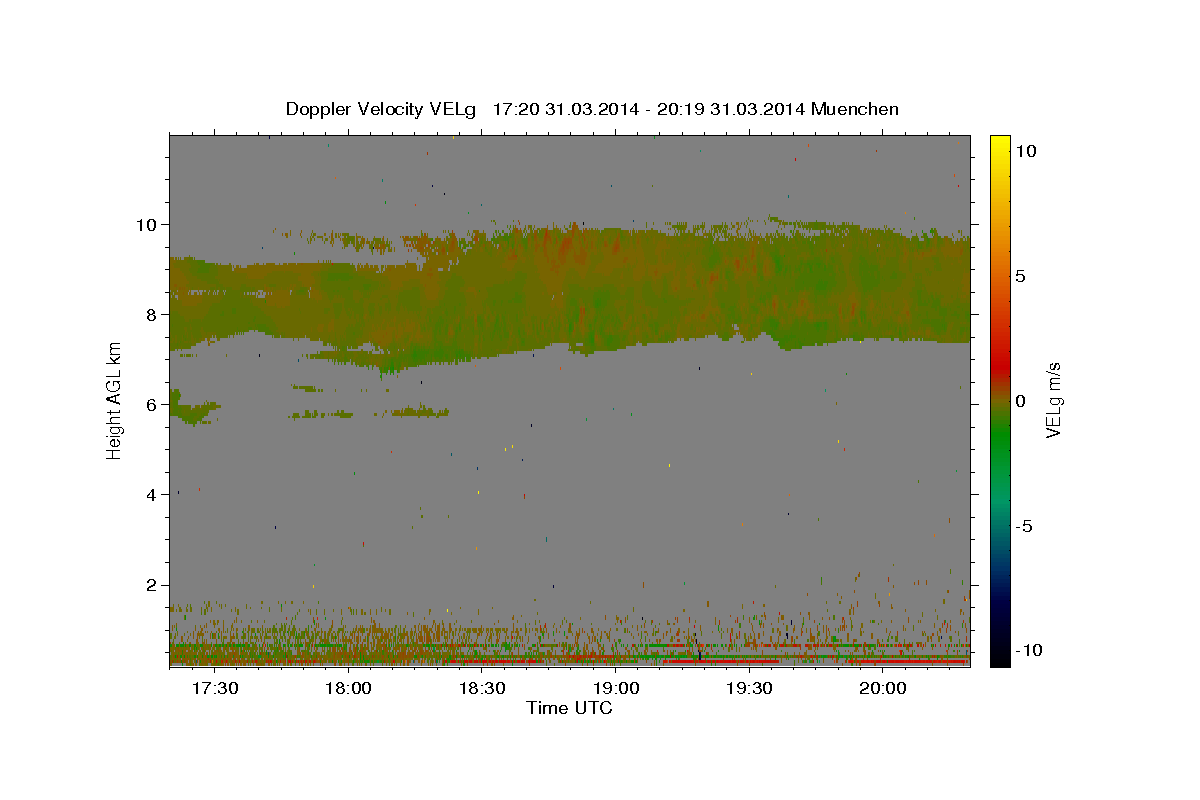Click the 20:00 time tick label

pos(883,688)
